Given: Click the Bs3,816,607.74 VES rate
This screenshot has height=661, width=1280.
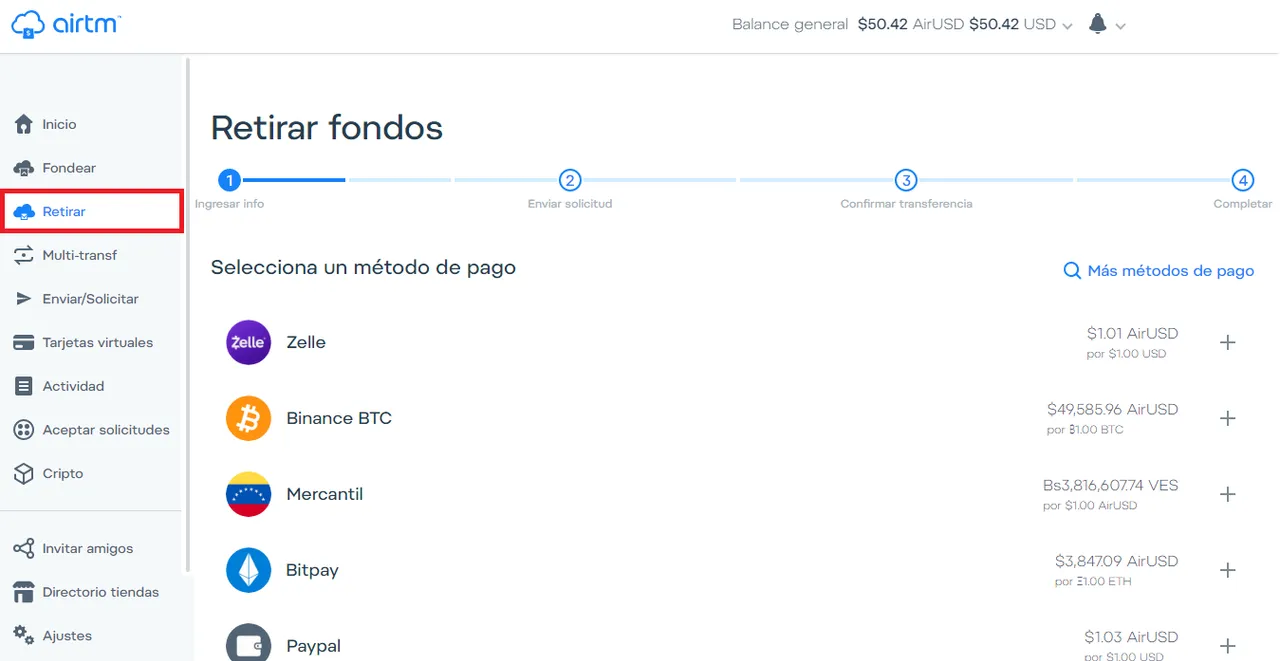Looking at the screenshot, I should tap(1110, 485).
